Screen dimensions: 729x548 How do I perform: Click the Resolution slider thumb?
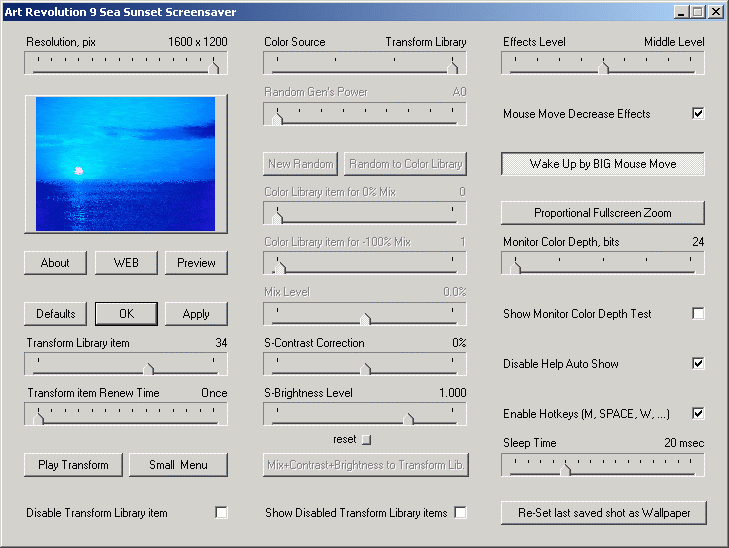[213, 66]
